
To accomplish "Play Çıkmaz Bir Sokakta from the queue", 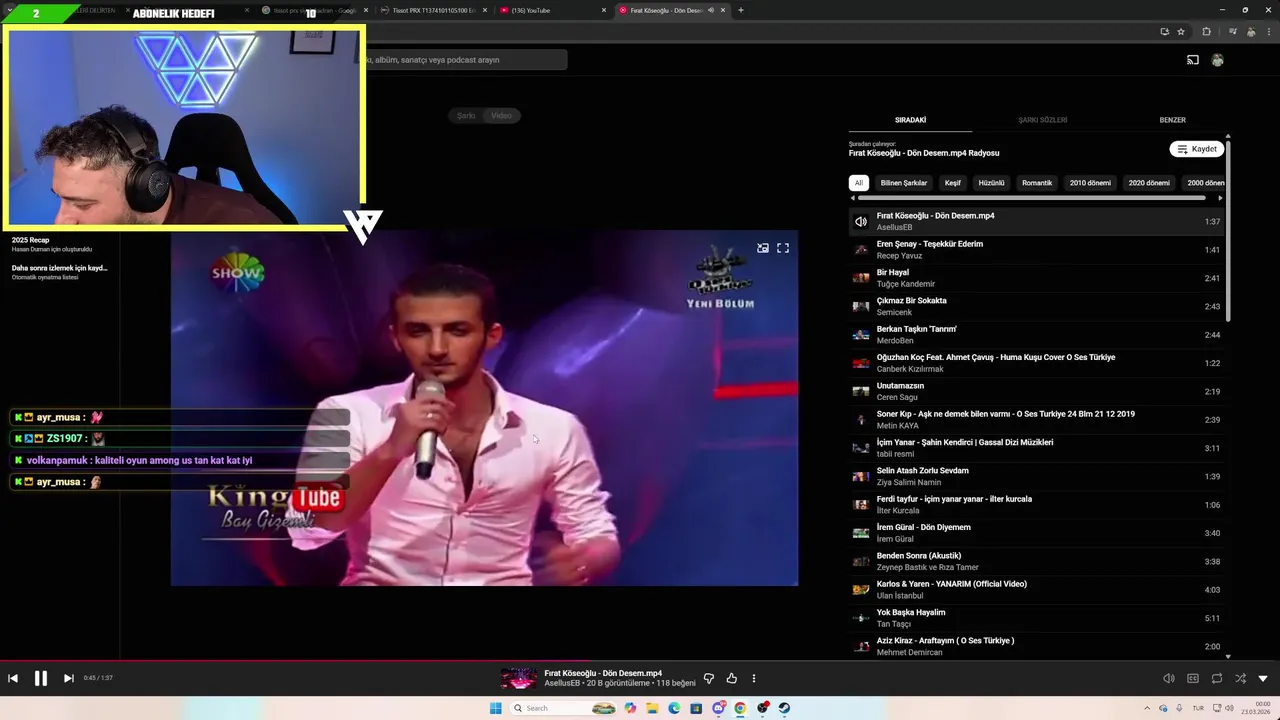I will pyautogui.click(x=1035, y=306).
